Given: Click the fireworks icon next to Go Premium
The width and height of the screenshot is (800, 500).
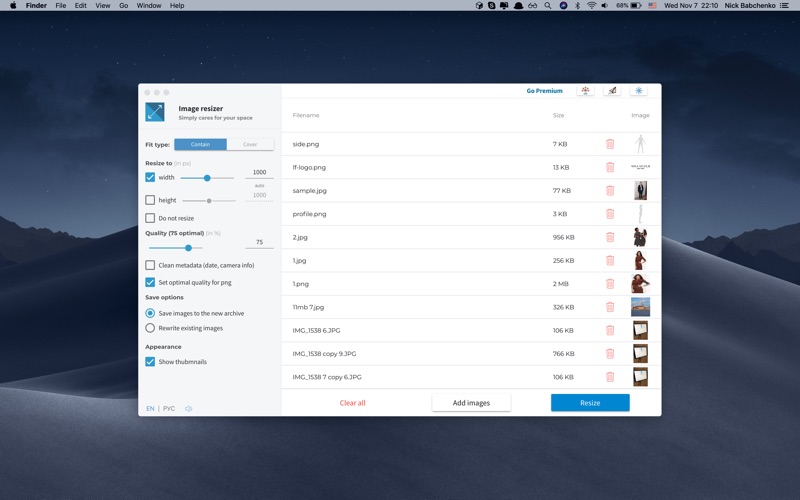Looking at the screenshot, I should point(585,90).
